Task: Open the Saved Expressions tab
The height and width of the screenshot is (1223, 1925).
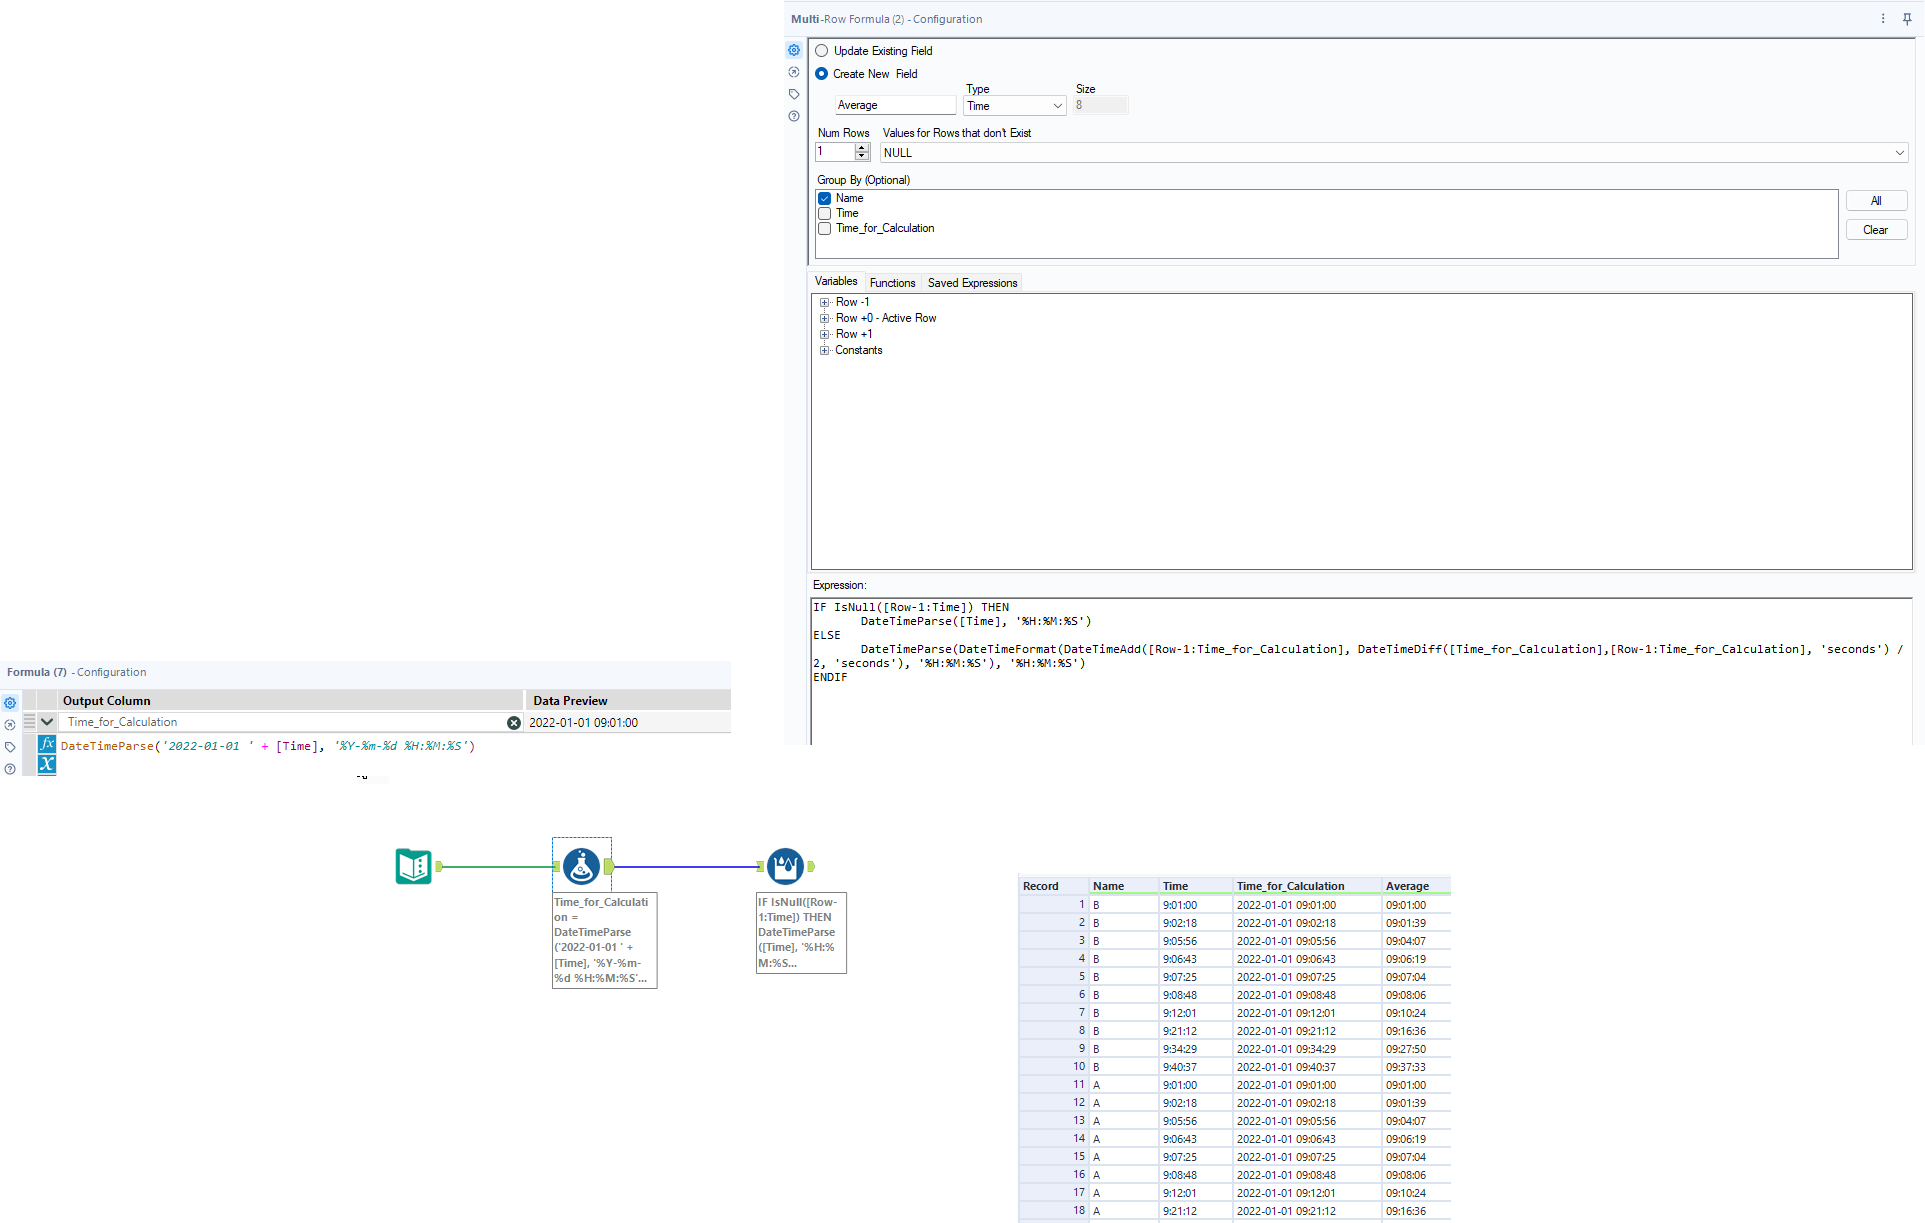Action: [x=971, y=283]
